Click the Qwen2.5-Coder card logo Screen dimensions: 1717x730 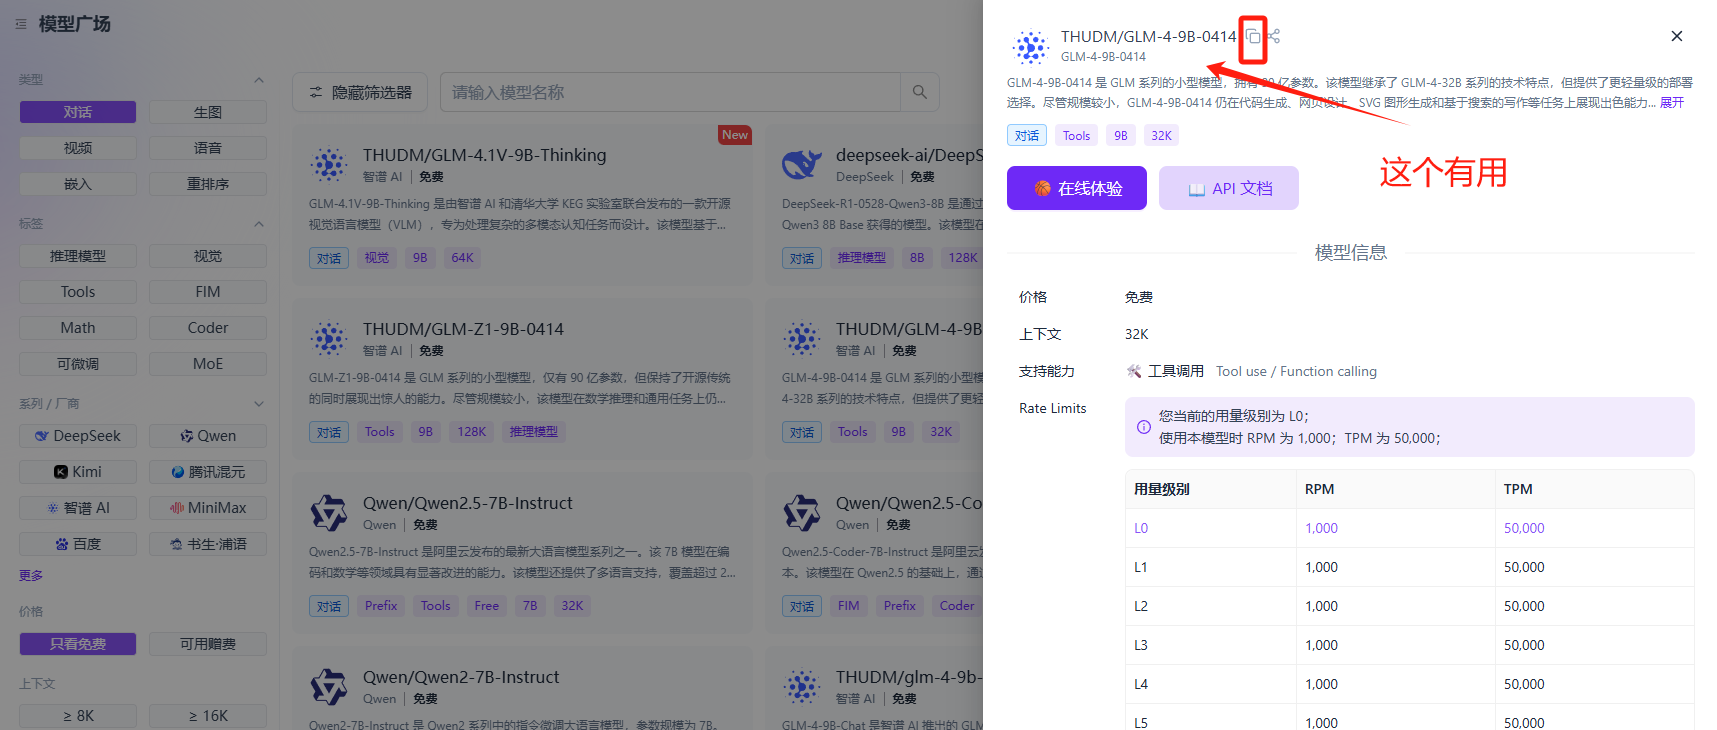tap(801, 513)
